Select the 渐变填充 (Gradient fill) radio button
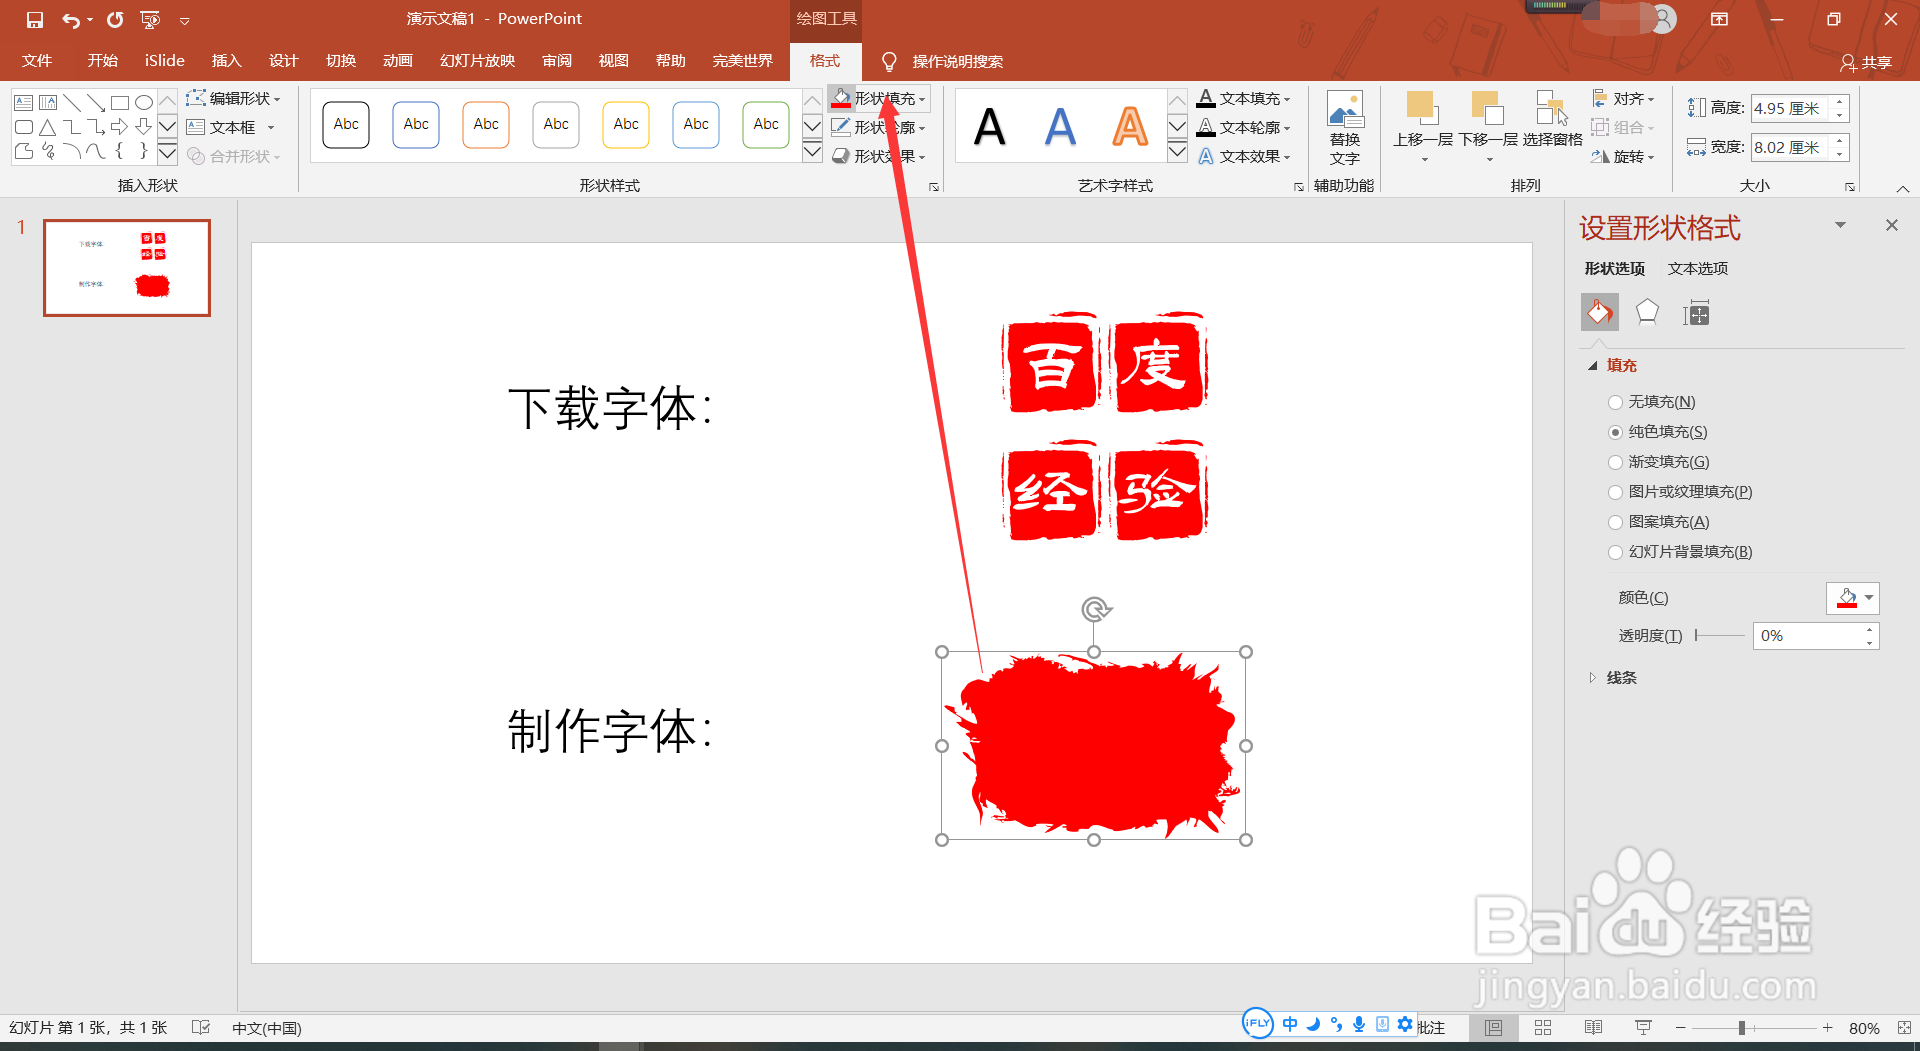 pos(1616,462)
